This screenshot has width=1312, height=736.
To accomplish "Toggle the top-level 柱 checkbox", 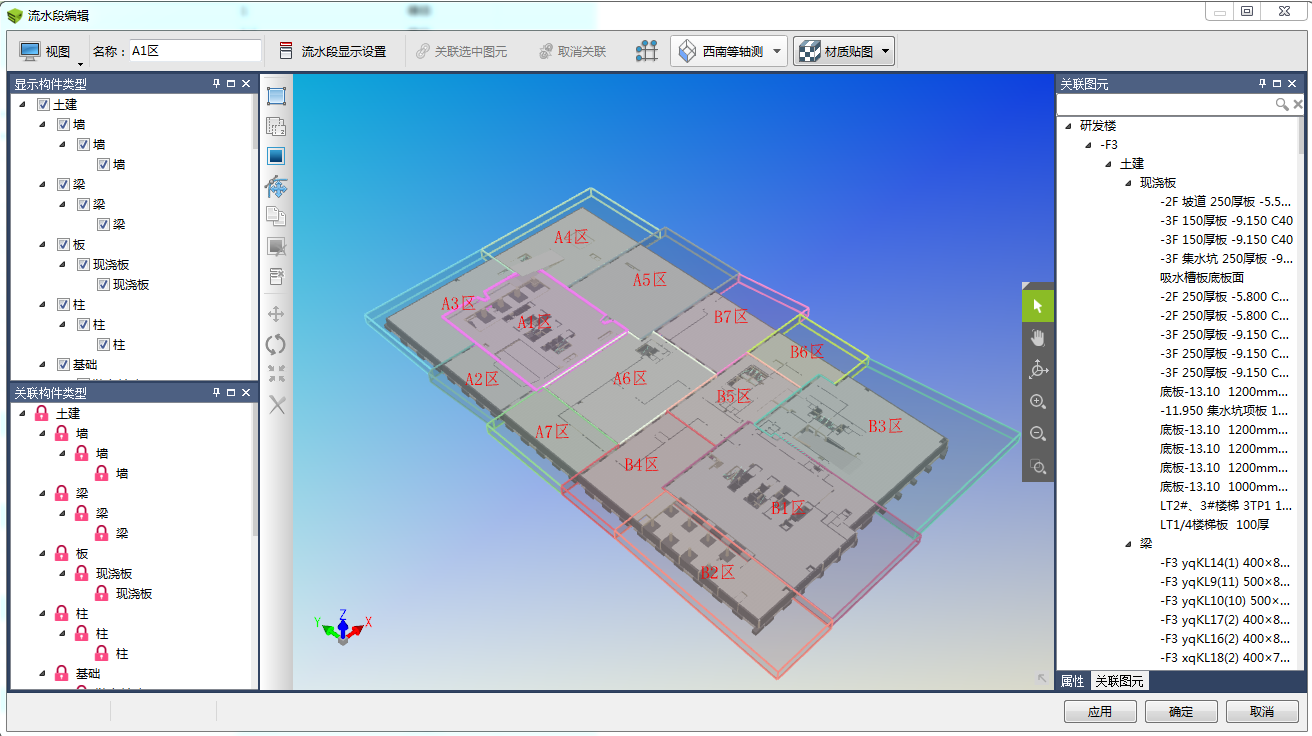I will pyautogui.click(x=63, y=304).
